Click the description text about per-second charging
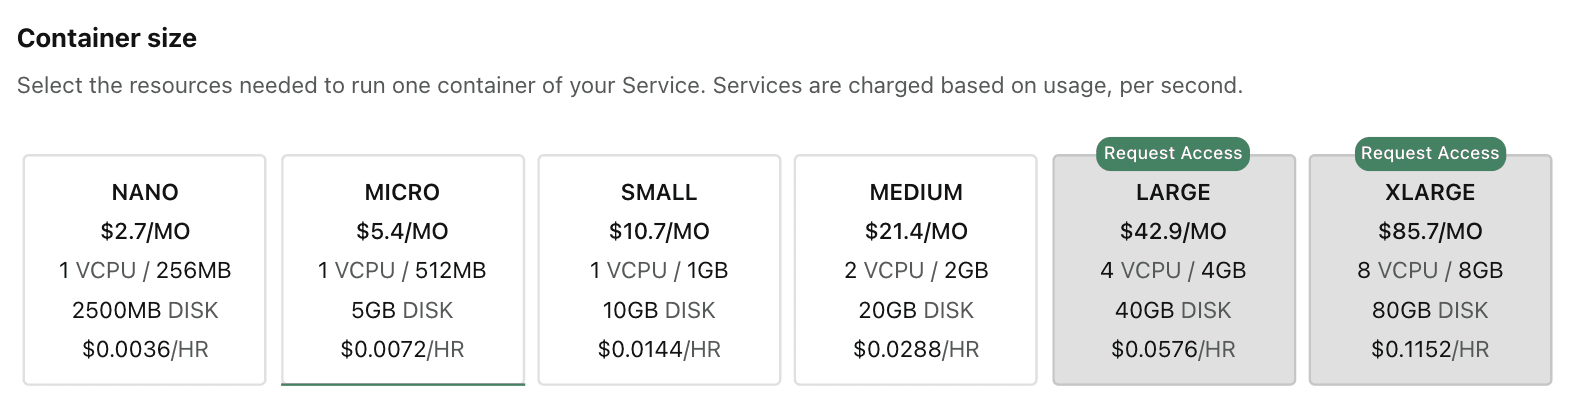 (x=630, y=86)
